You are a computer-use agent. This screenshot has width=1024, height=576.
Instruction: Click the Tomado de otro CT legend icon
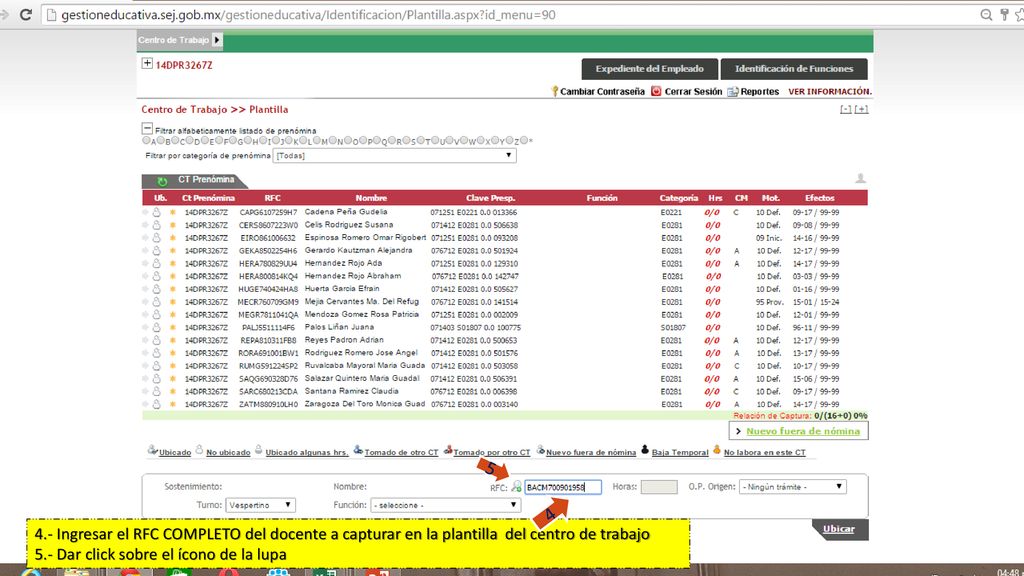click(x=358, y=450)
